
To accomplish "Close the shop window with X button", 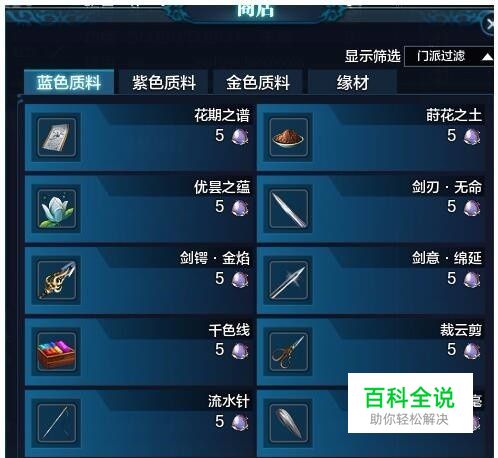I will (x=489, y=25).
